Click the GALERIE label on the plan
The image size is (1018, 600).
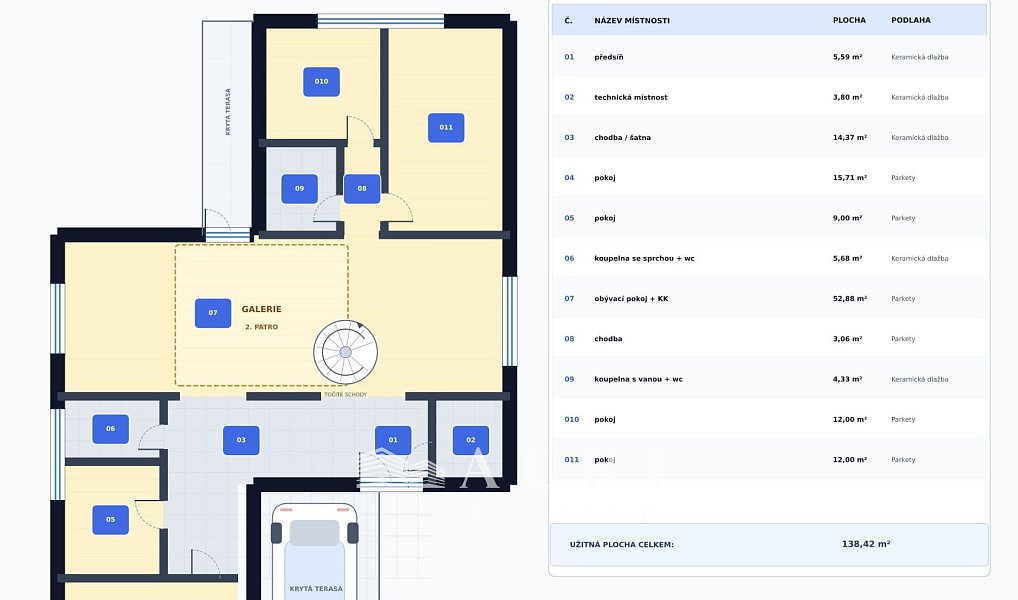coord(262,310)
